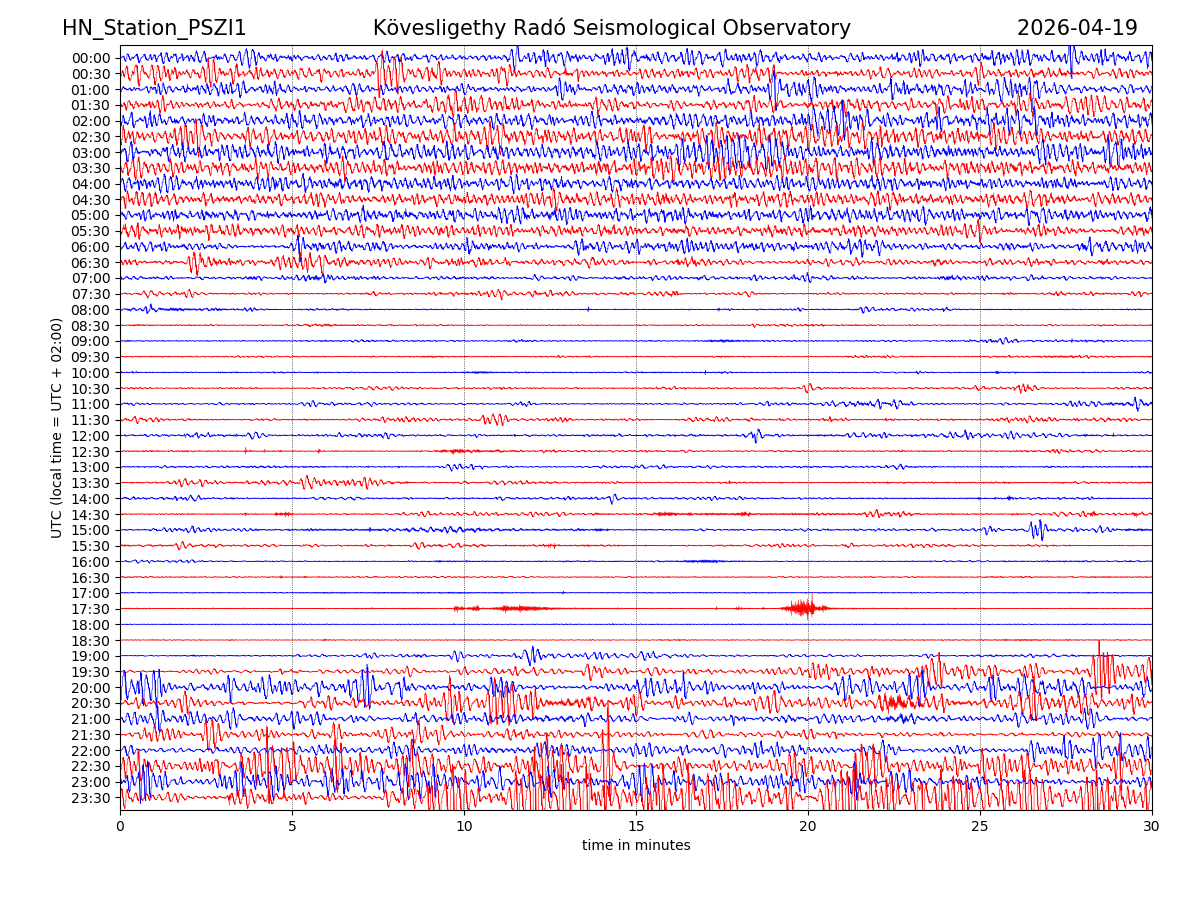Click the x-axis tick label 25
The image size is (1200, 900).
[x=980, y=827]
